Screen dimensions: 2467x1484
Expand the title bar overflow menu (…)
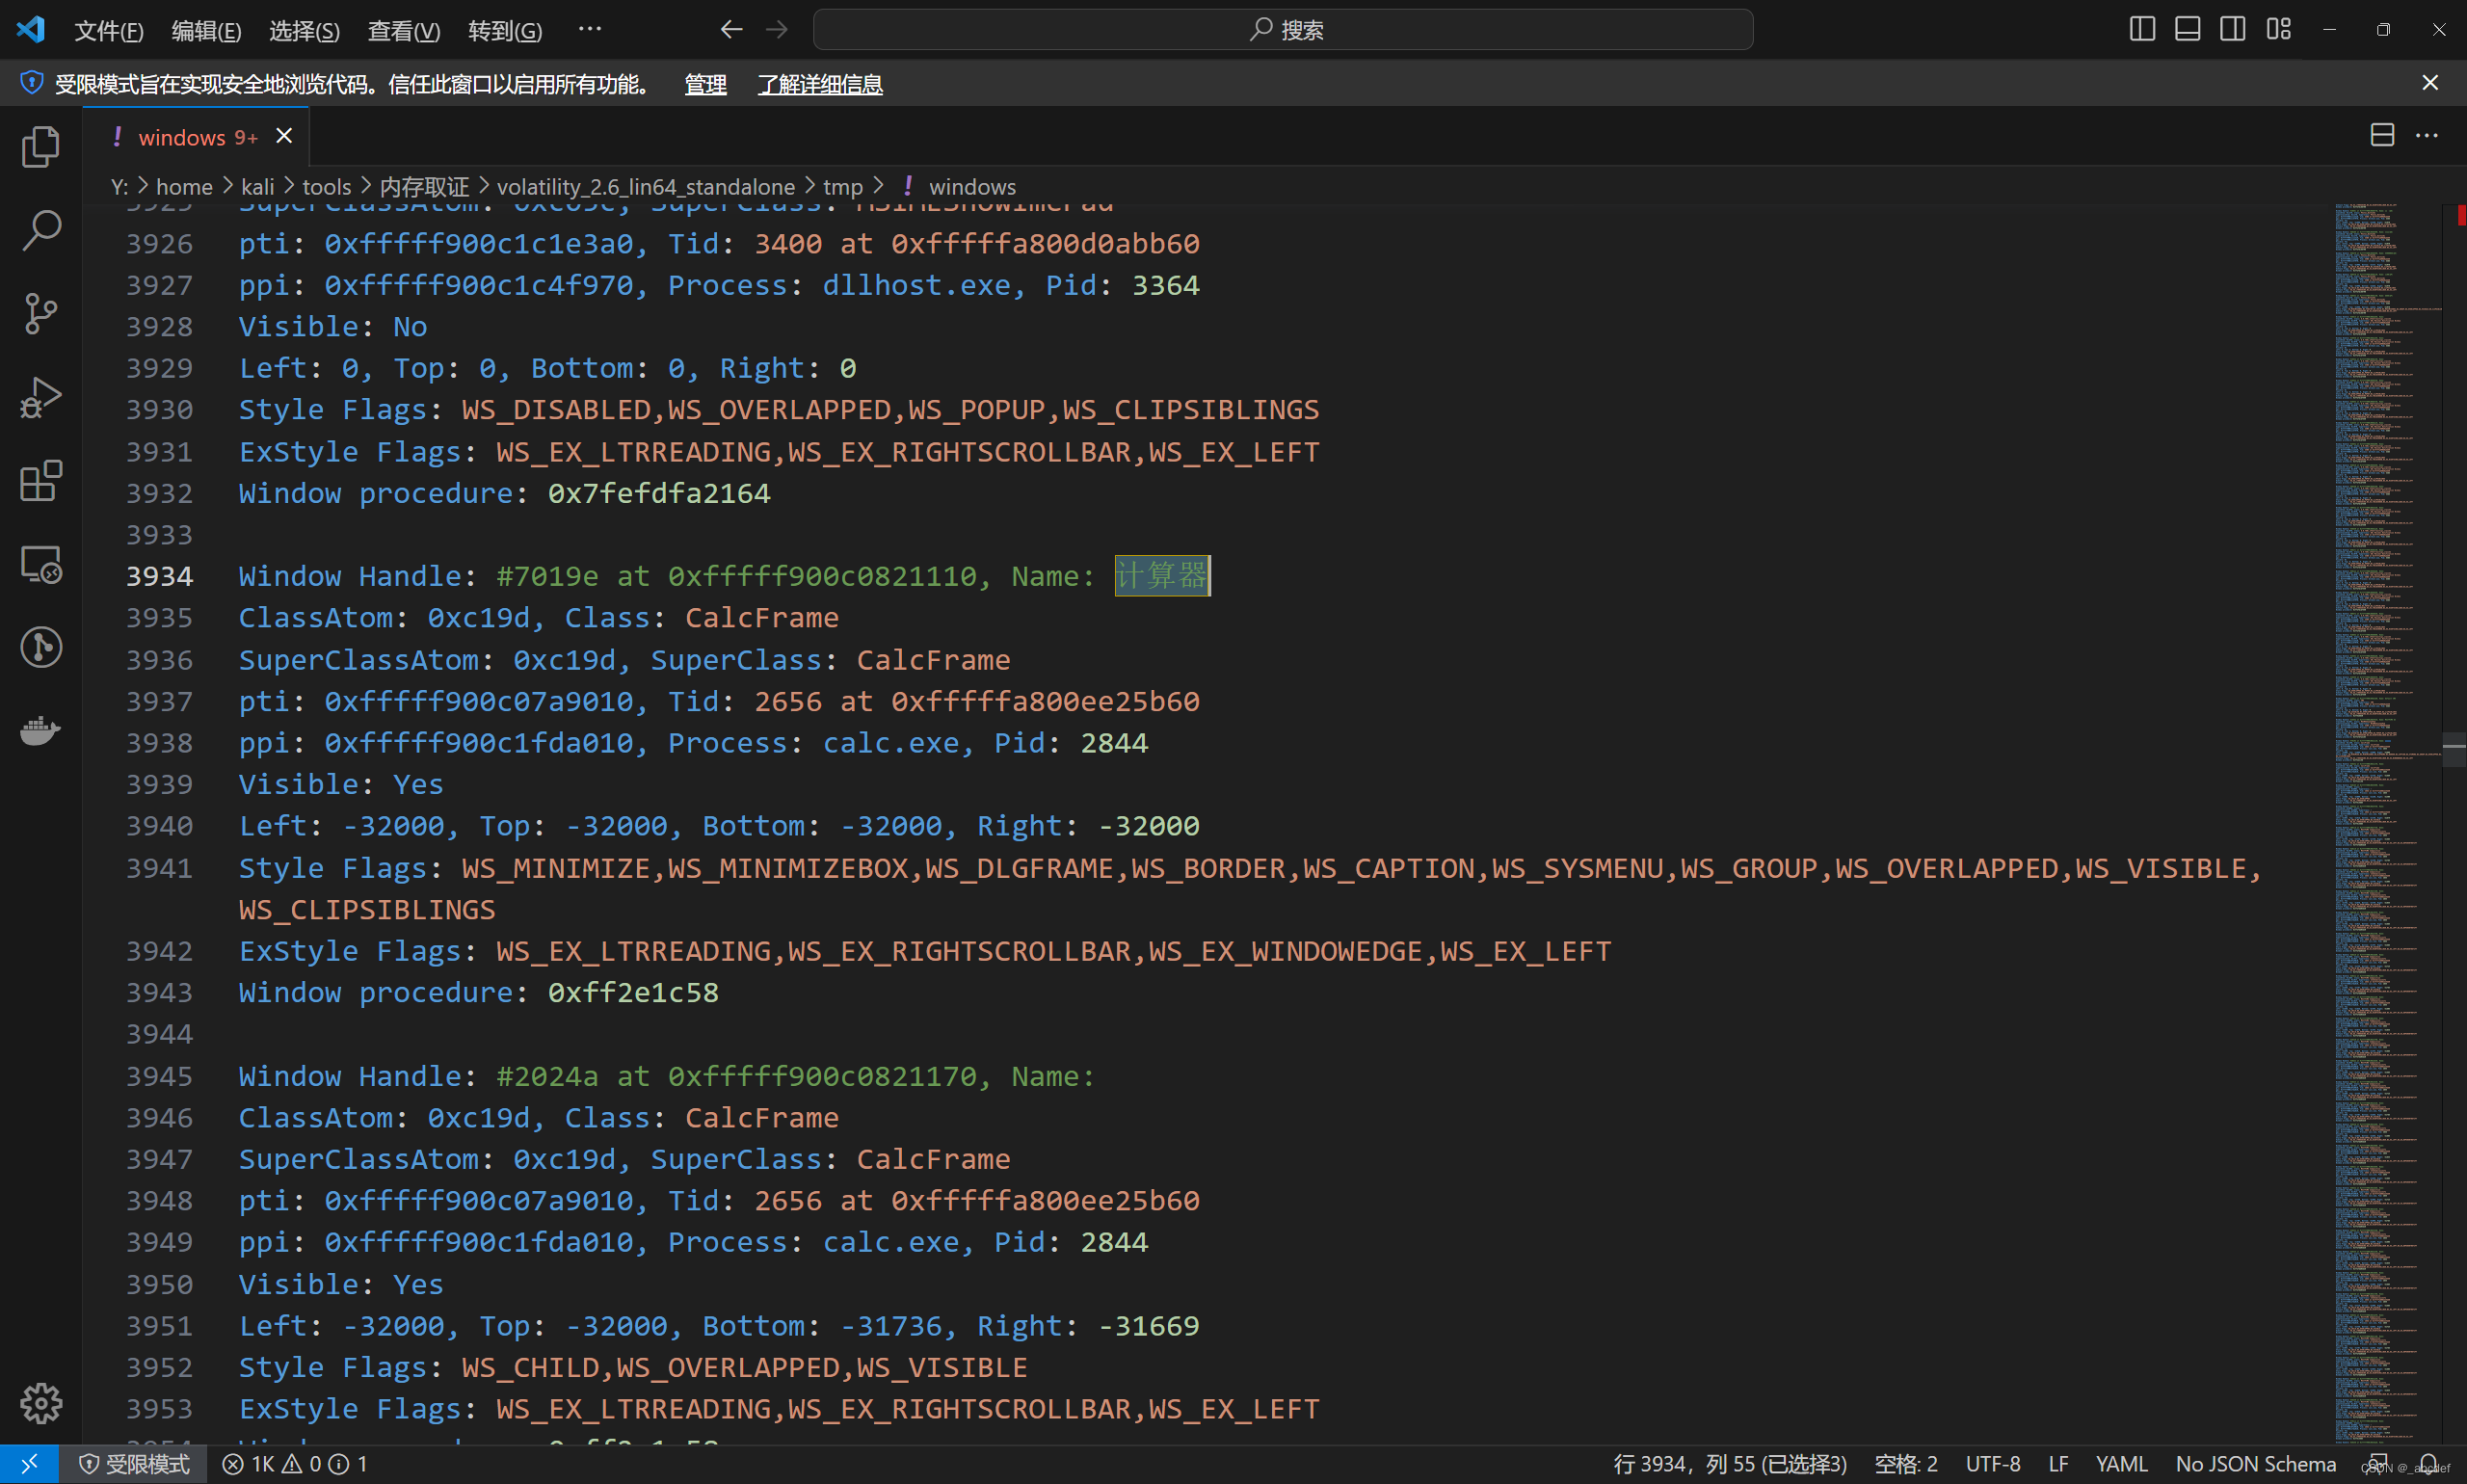(x=590, y=29)
